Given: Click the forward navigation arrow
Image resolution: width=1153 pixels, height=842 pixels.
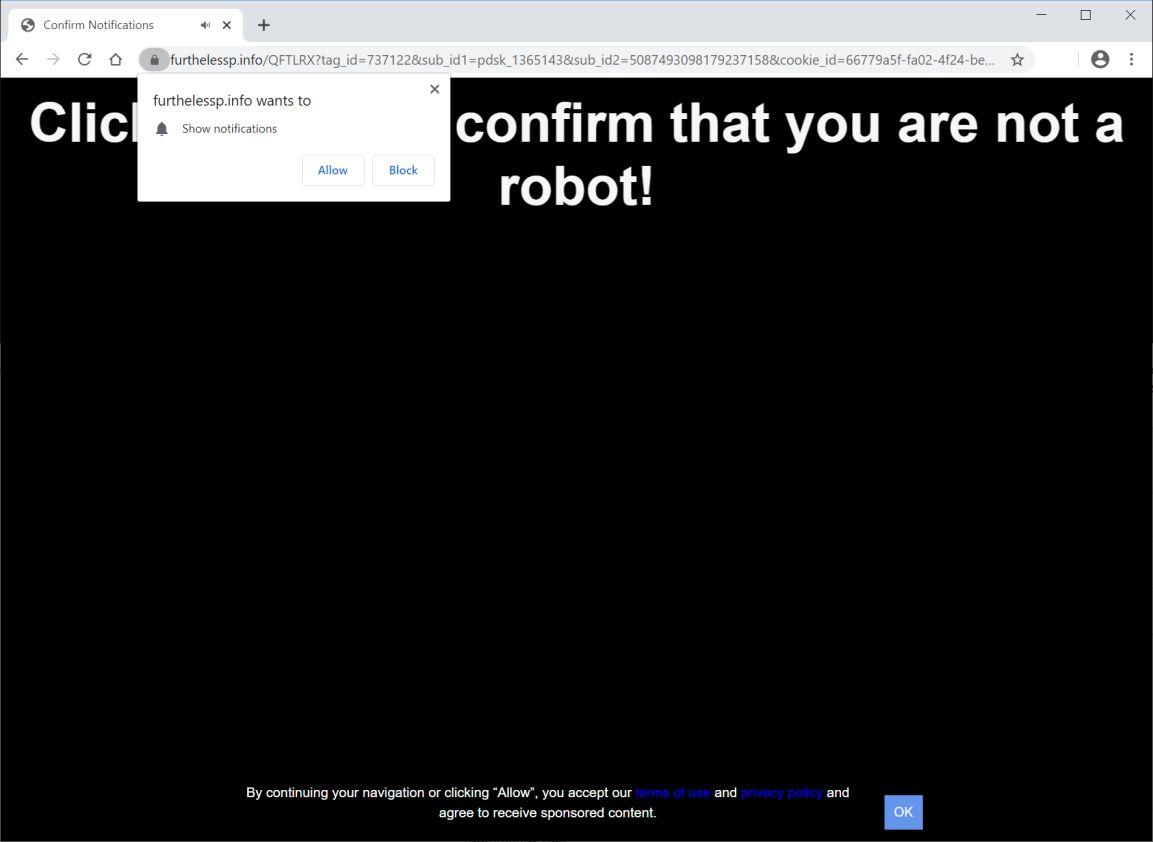Looking at the screenshot, I should pos(53,59).
